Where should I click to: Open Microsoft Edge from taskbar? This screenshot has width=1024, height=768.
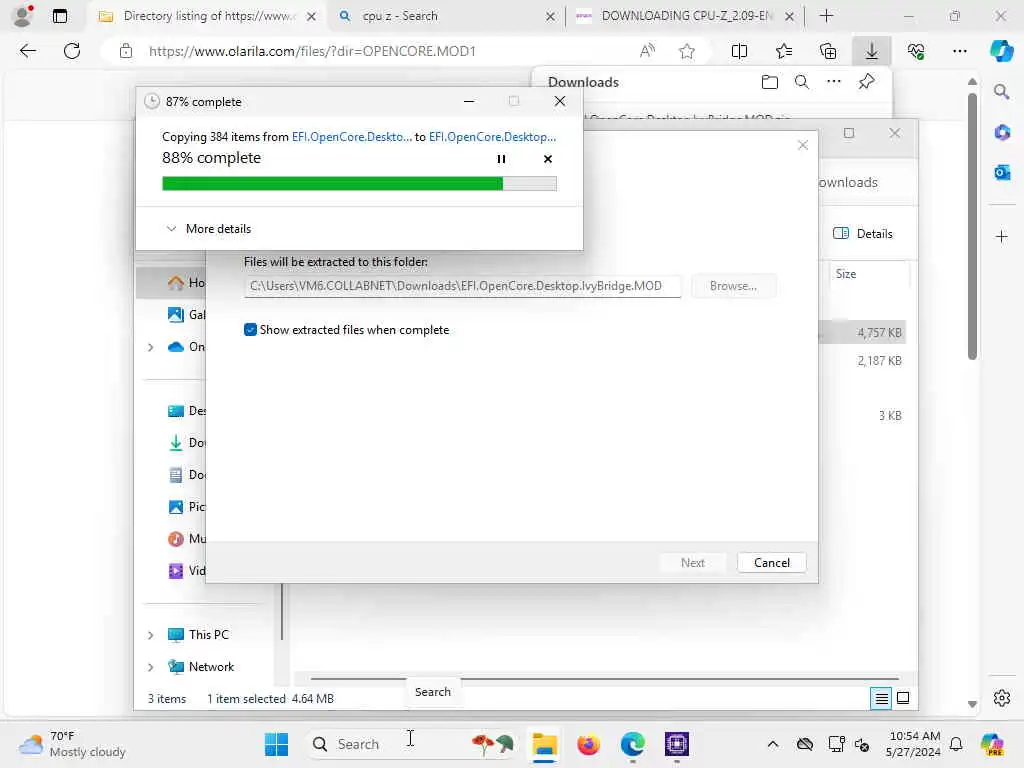632,744
